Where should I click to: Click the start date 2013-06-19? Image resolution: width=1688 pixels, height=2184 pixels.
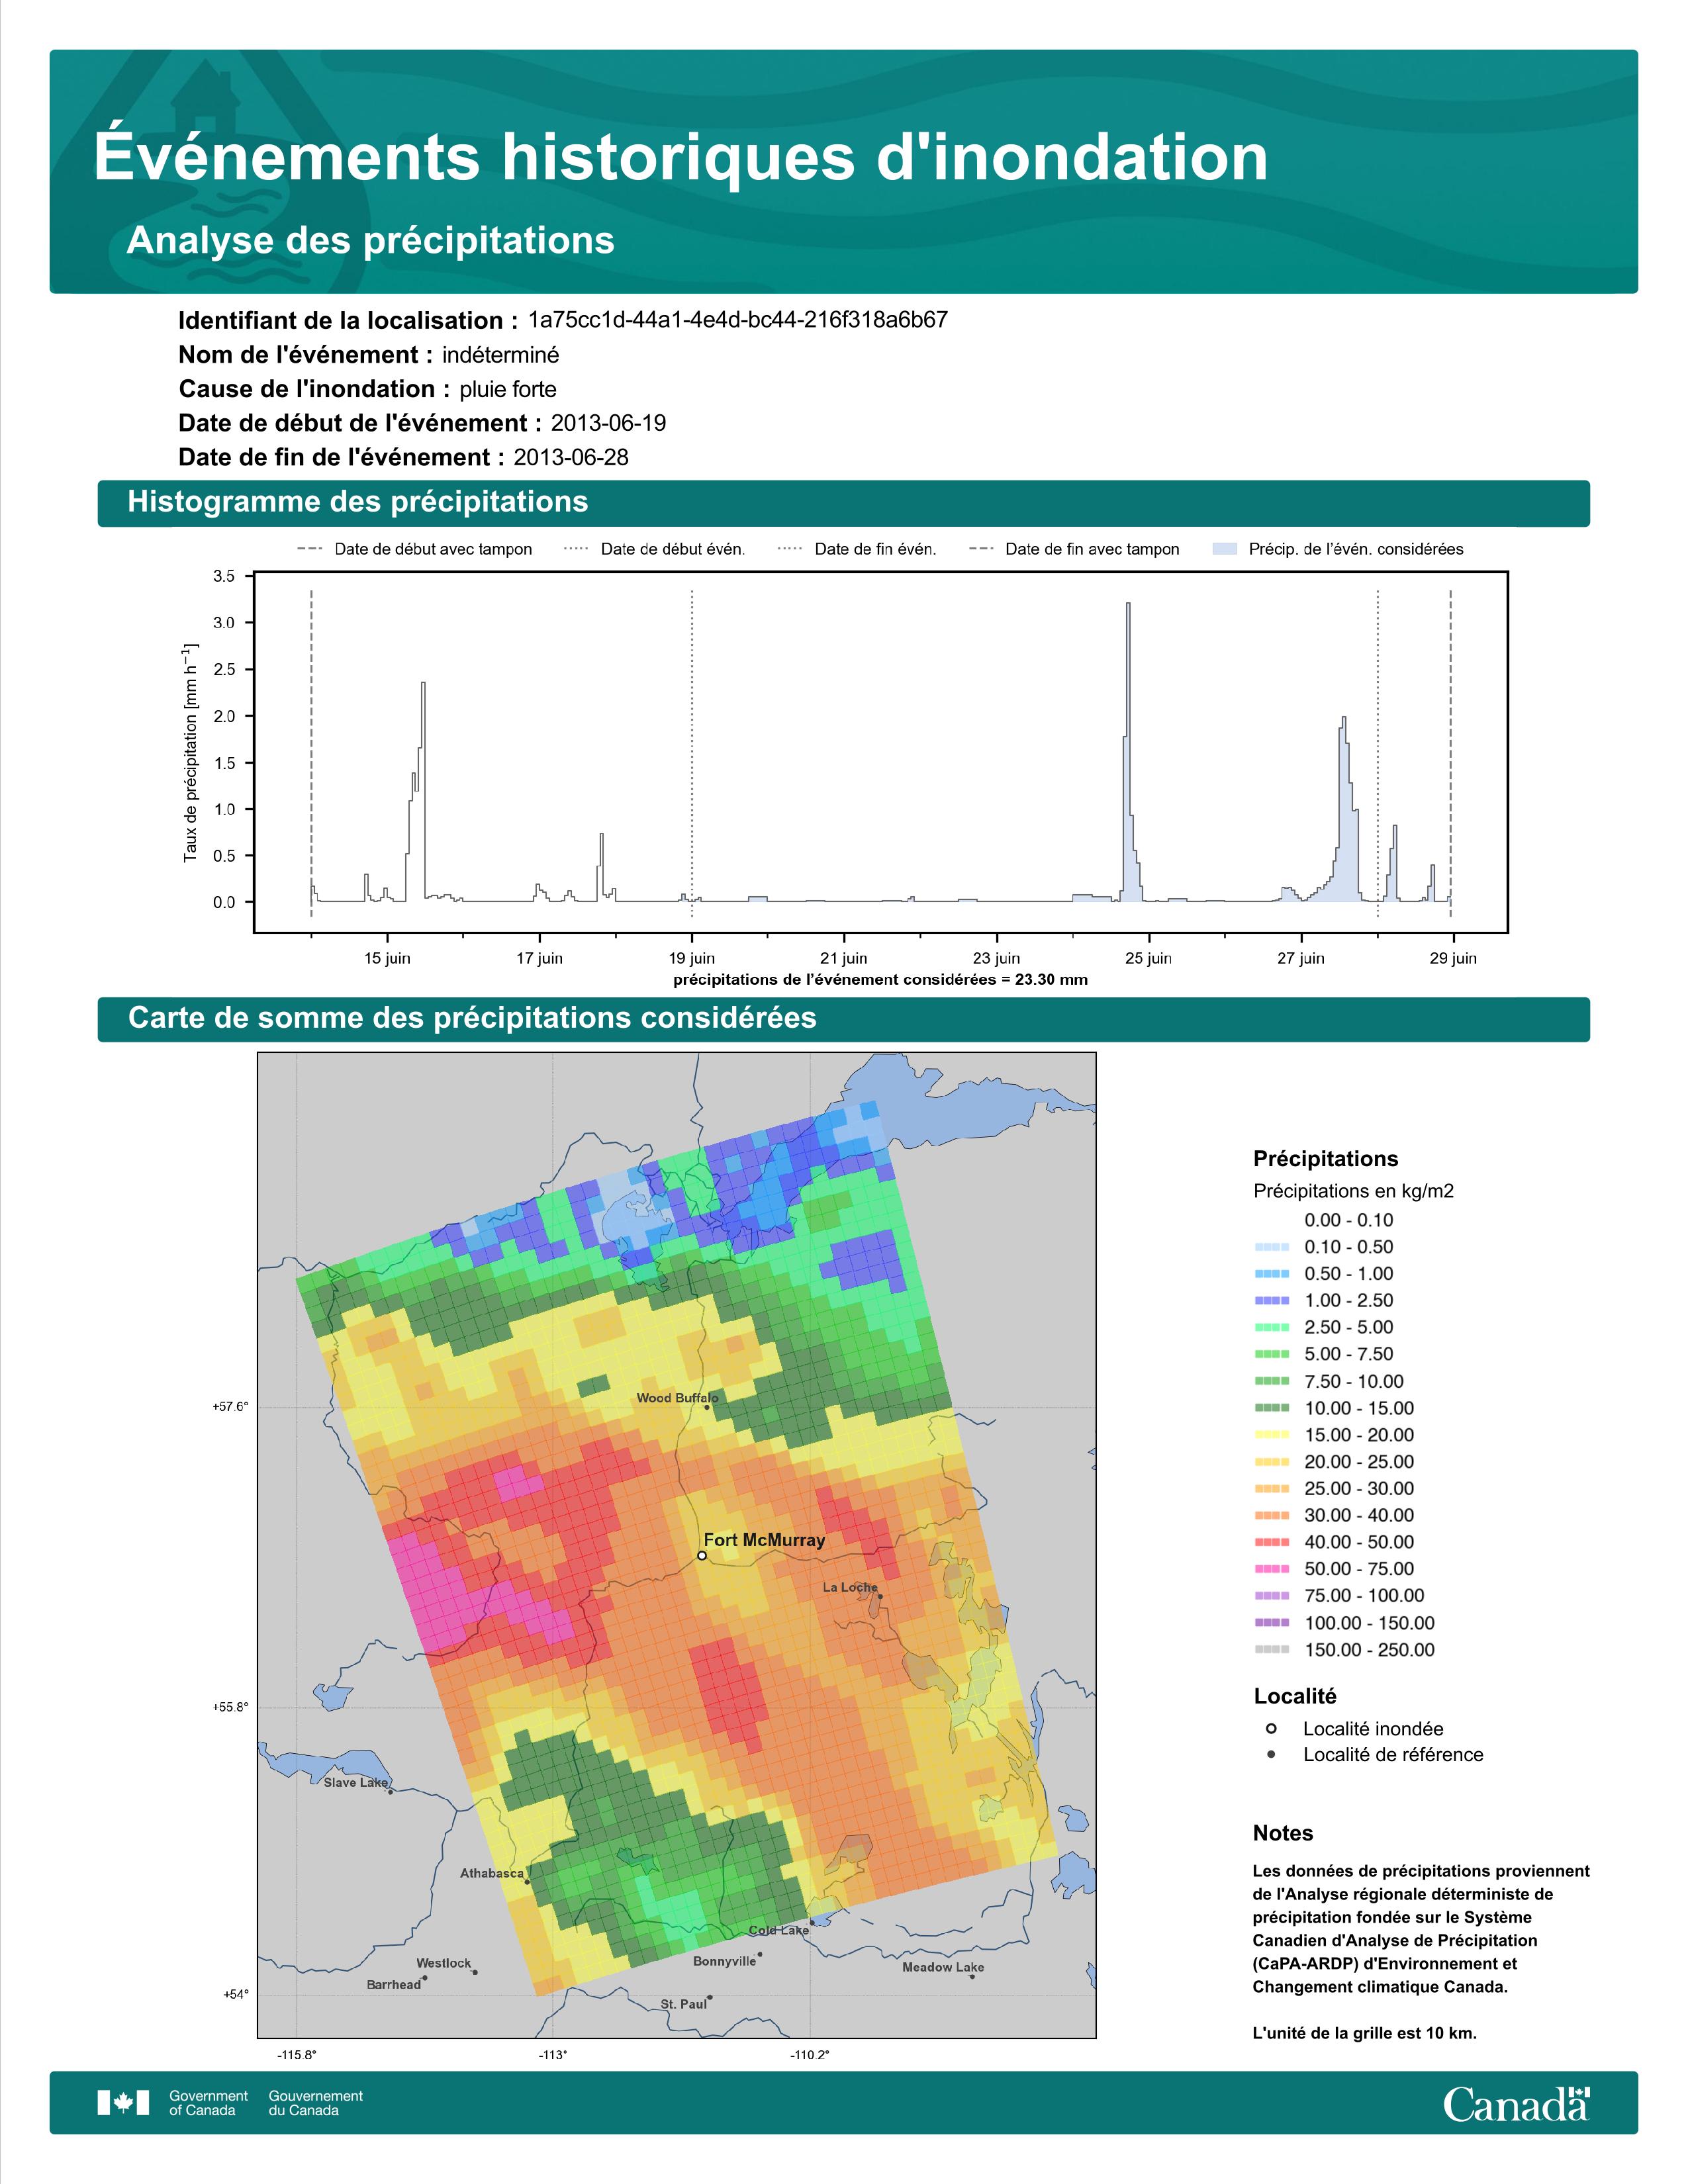coord(608,423)
